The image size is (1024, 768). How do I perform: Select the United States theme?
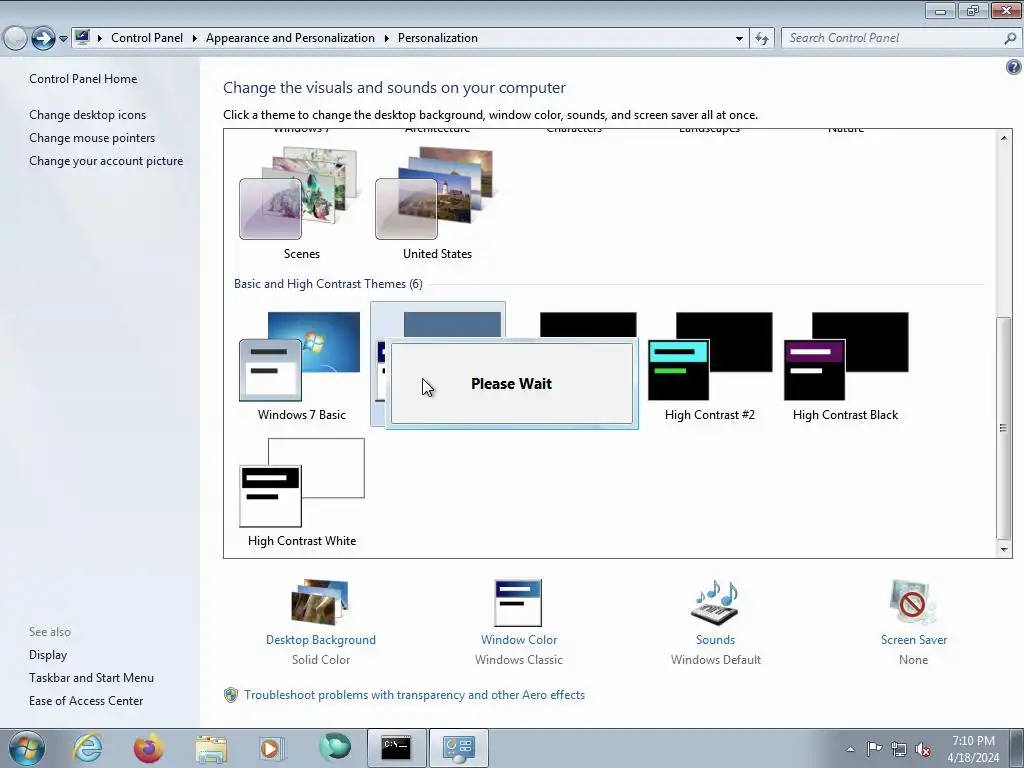436,194
